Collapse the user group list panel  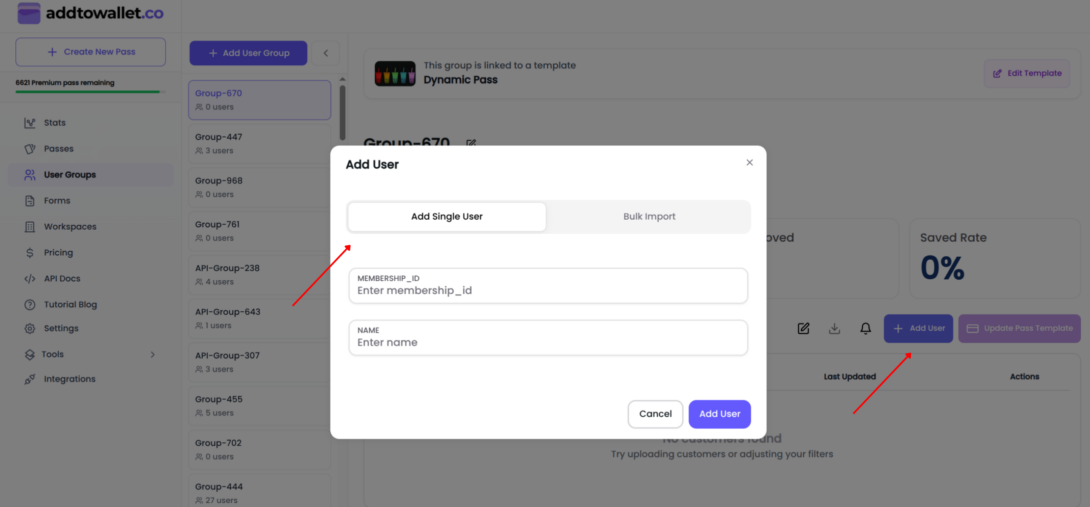pyautogui.click(x=325, y=53)
